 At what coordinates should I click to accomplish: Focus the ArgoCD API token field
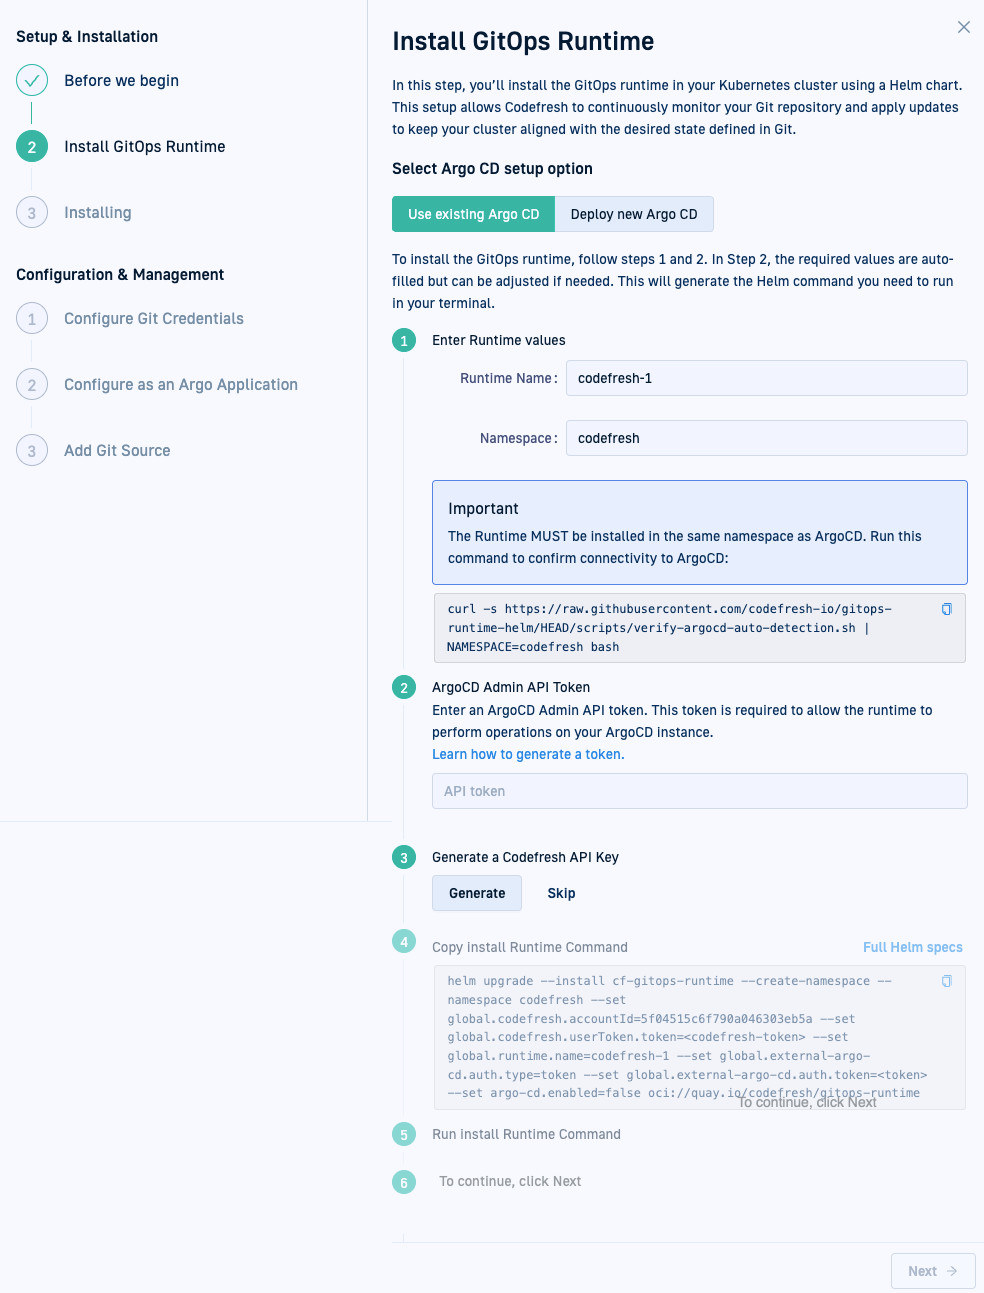coord(699,791)
